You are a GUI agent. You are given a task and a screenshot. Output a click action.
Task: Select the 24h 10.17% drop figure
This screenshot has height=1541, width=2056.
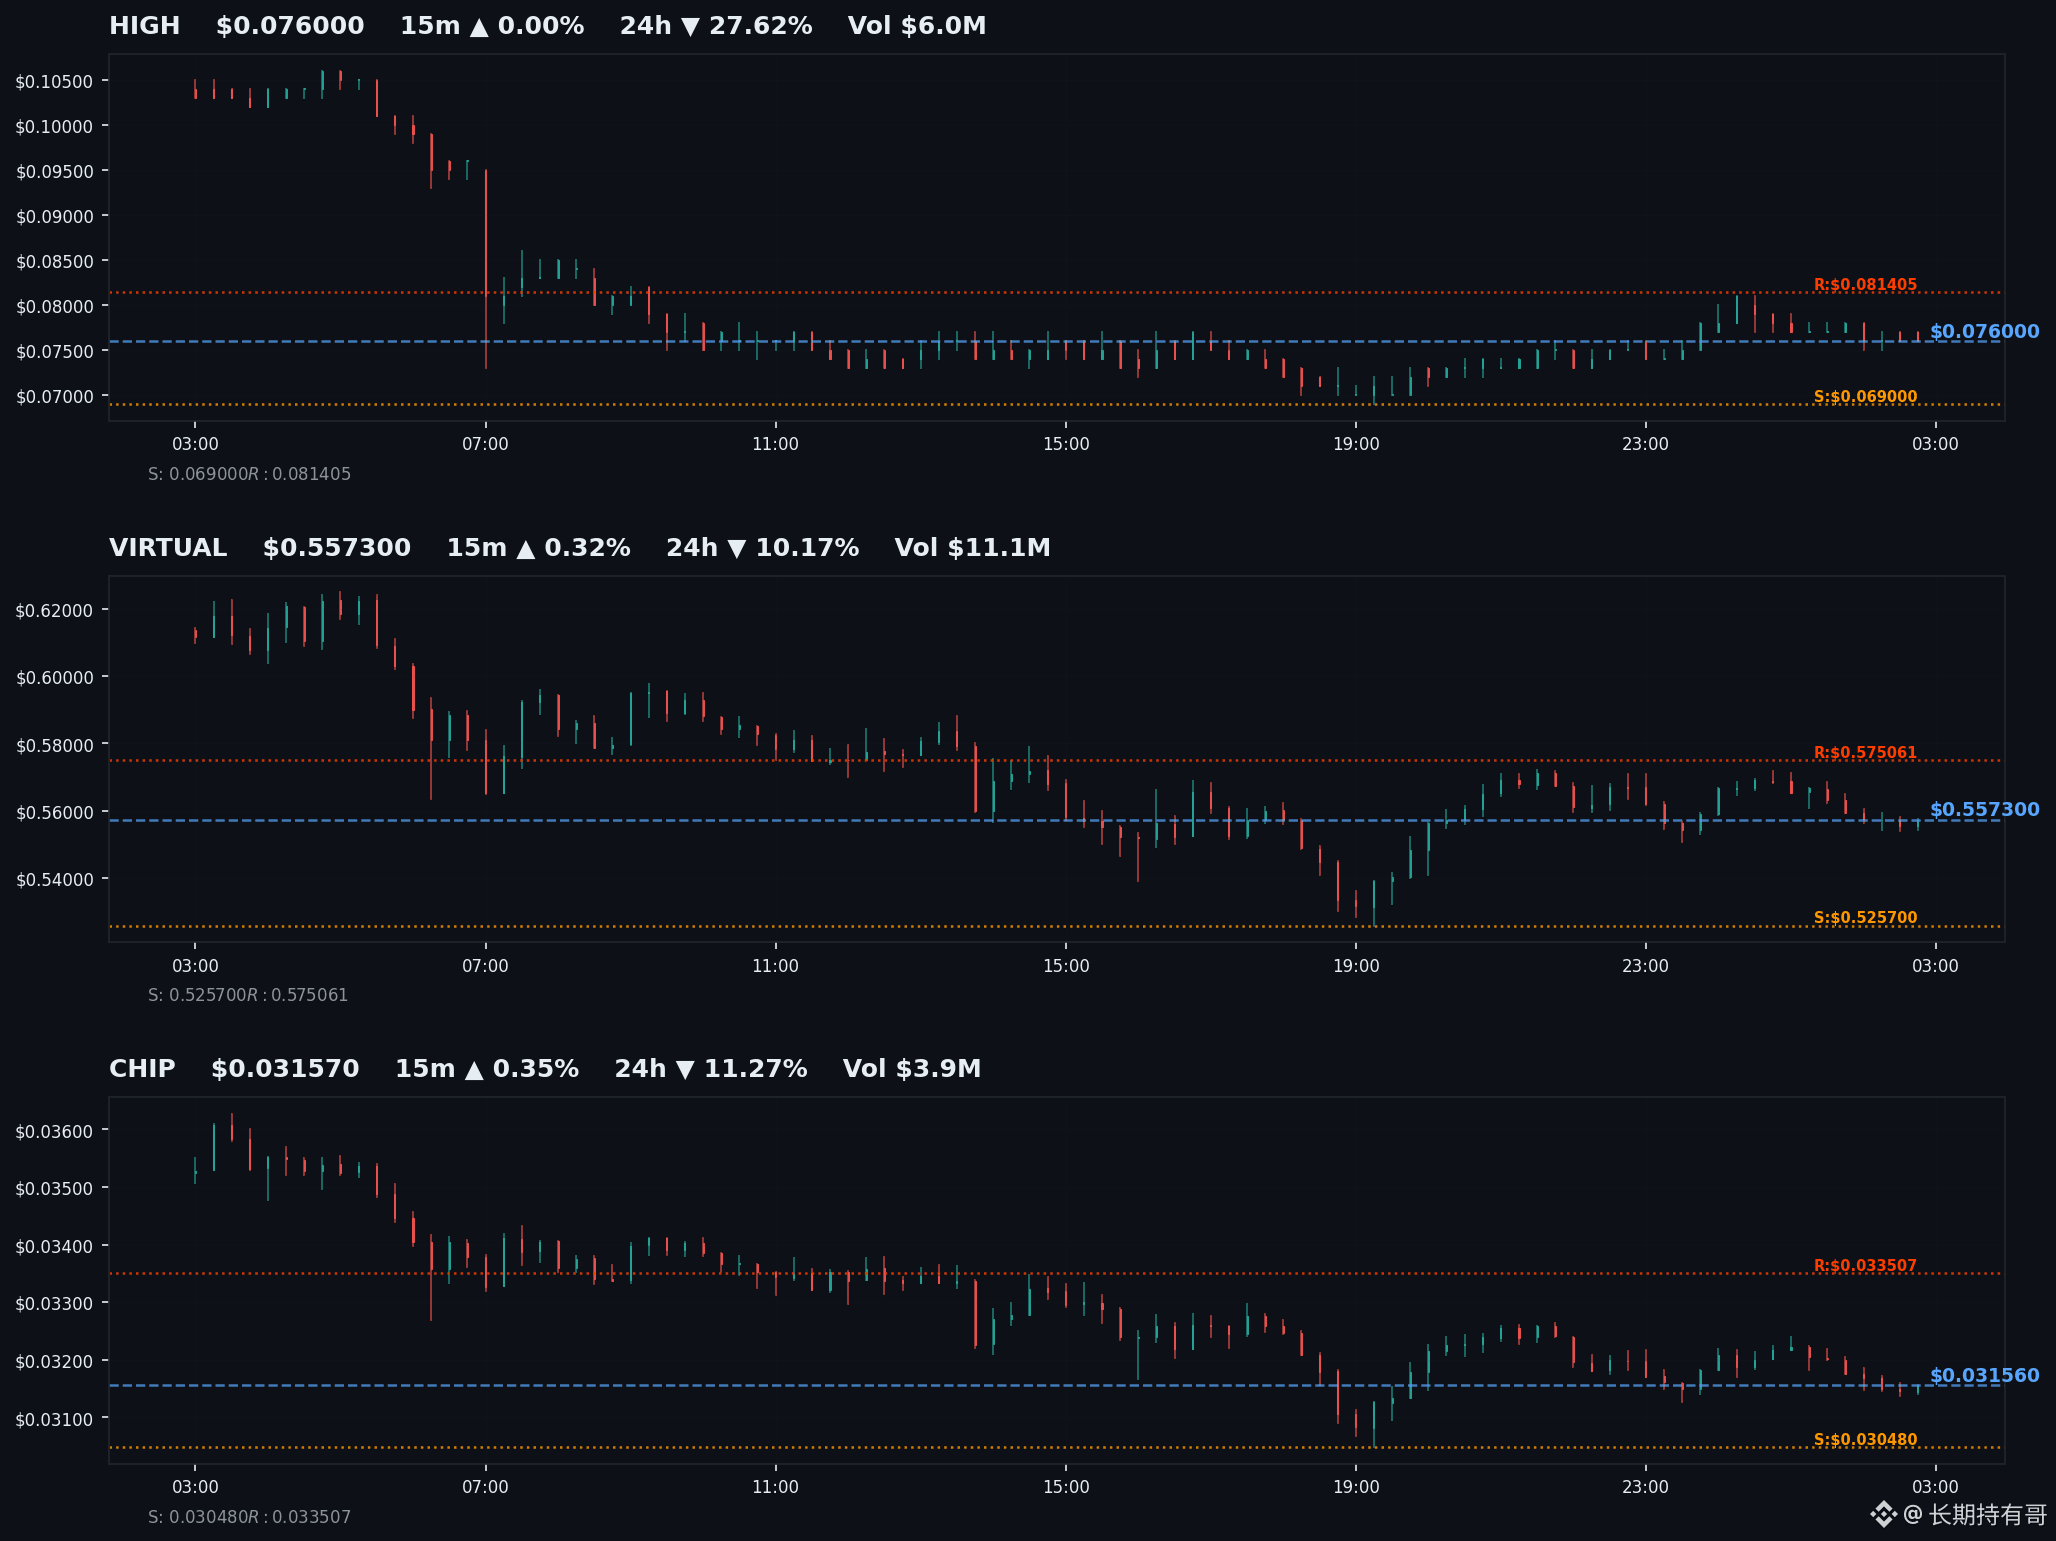[x=762, y=548]
